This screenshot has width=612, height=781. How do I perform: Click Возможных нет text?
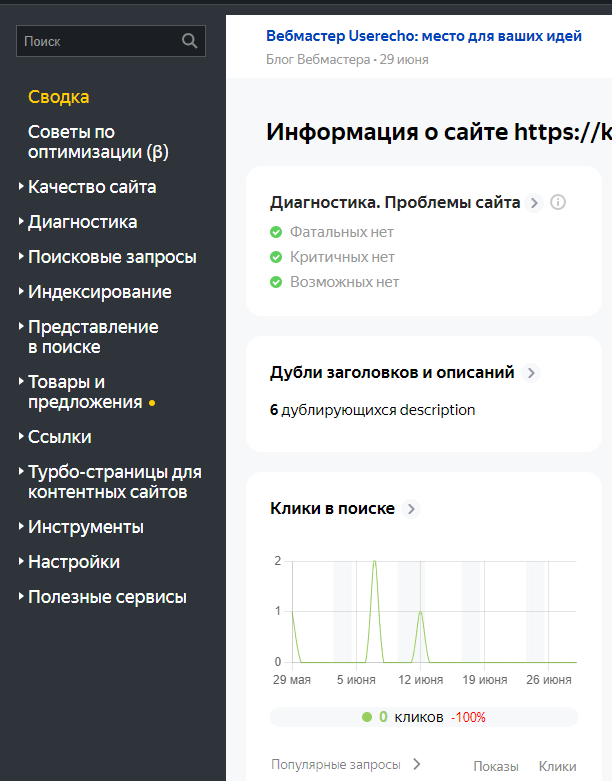[x=345, y=282]
